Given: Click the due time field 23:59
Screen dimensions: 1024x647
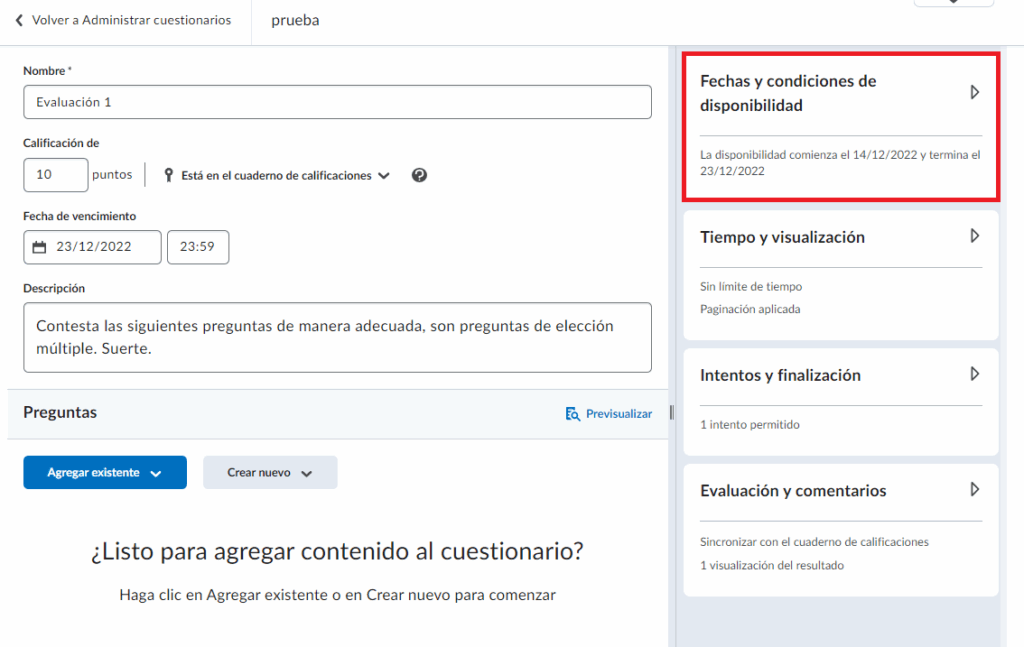Looking at the screenshot, I should tap(198, 247).
